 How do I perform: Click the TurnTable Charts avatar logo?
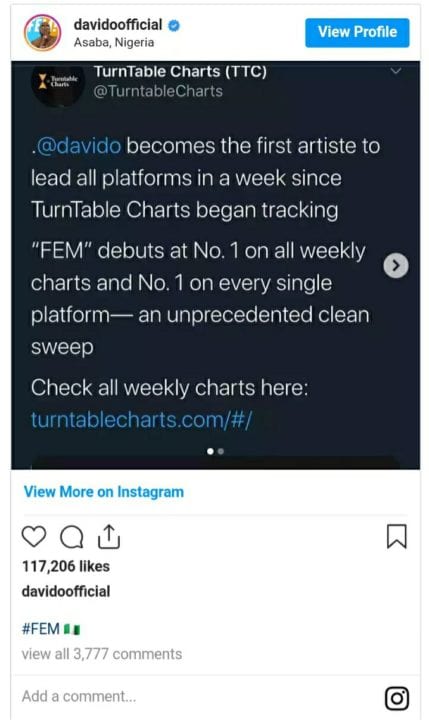point(57,84)
